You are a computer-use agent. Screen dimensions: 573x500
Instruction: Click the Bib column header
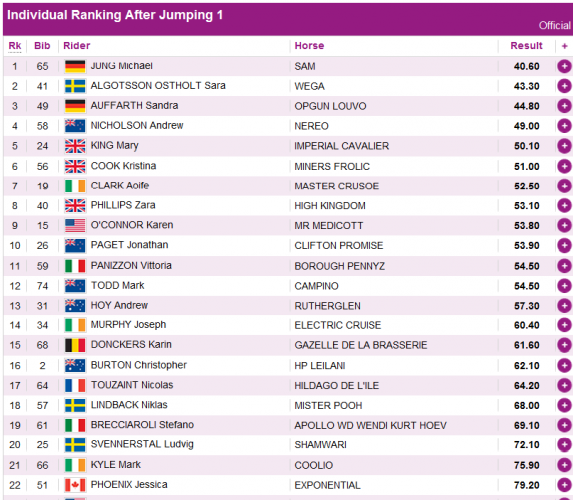pos(42,46)
